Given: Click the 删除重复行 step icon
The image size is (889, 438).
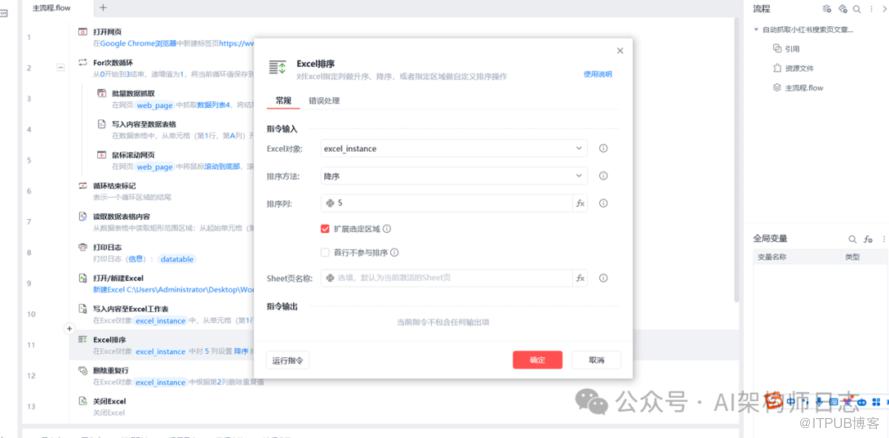Looking at the screenshot, I should (83, 370).
